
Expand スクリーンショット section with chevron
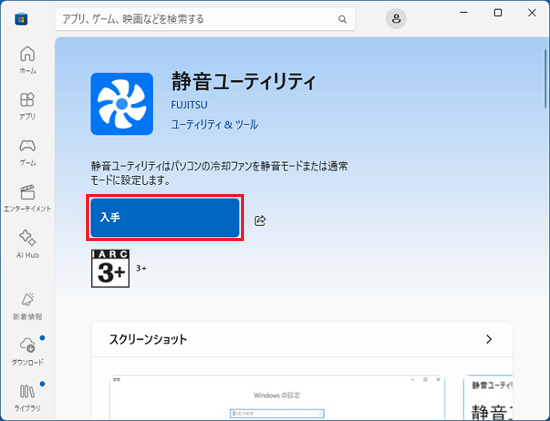(489, 339)
